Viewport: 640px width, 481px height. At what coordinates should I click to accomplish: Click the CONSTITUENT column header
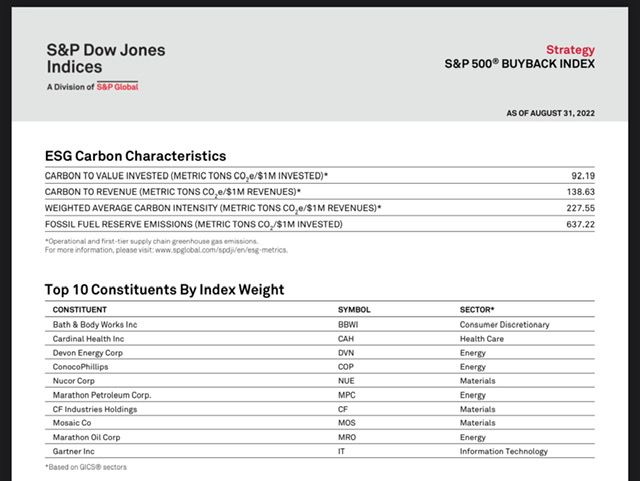pos(86,310)
